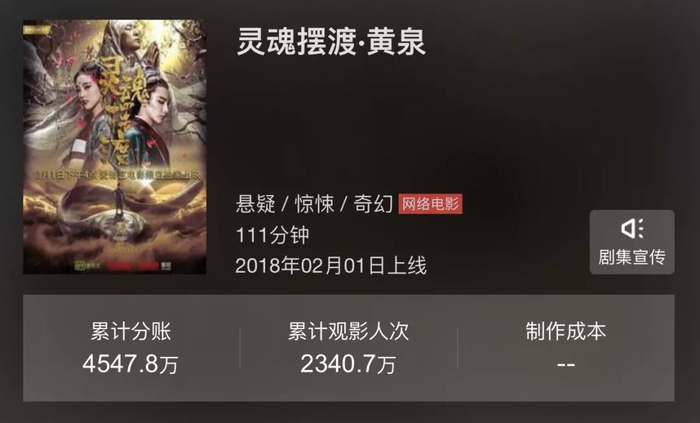Open the 灵魂摆渡·黄泉 movie poster
The image size is (700, 423).
click(x=115, y=147)
